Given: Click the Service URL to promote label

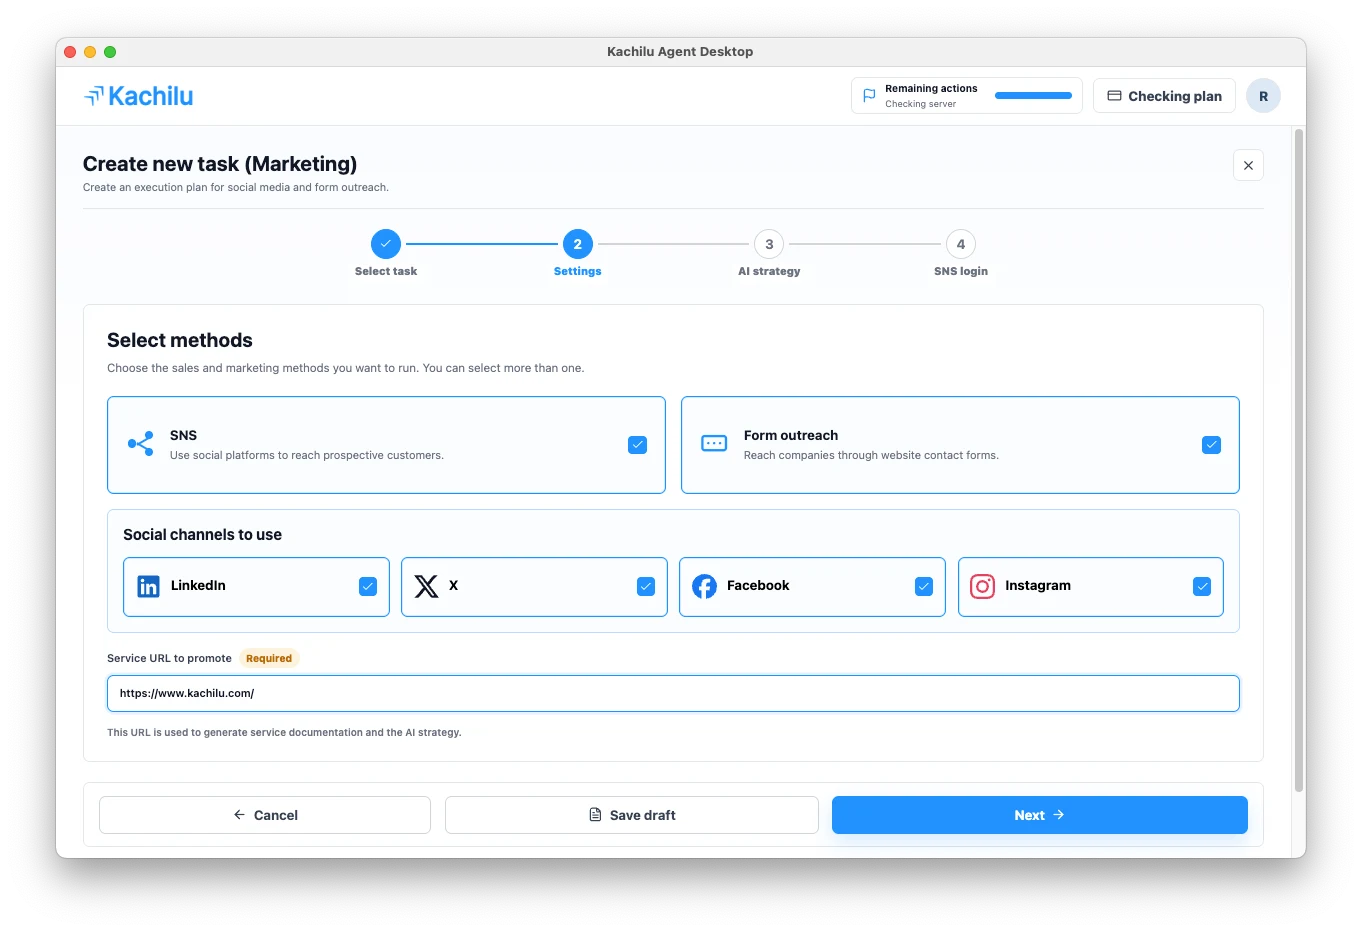Looking at the screenshot, I should [x=169, y=658].
